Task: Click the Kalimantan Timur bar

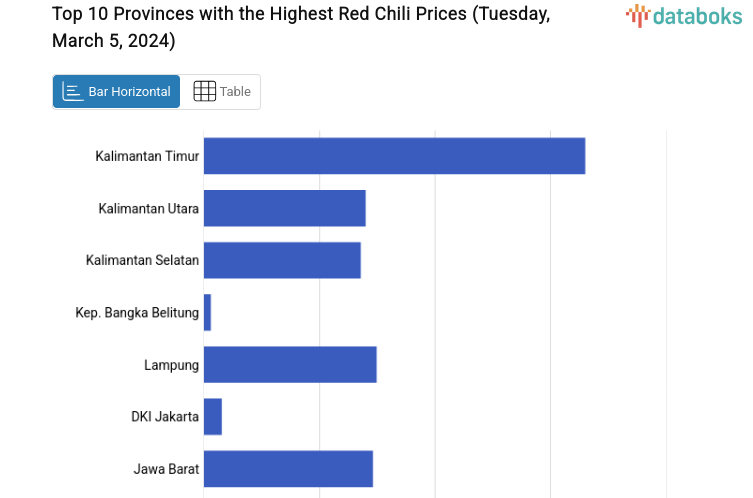Action: point(394,156)
